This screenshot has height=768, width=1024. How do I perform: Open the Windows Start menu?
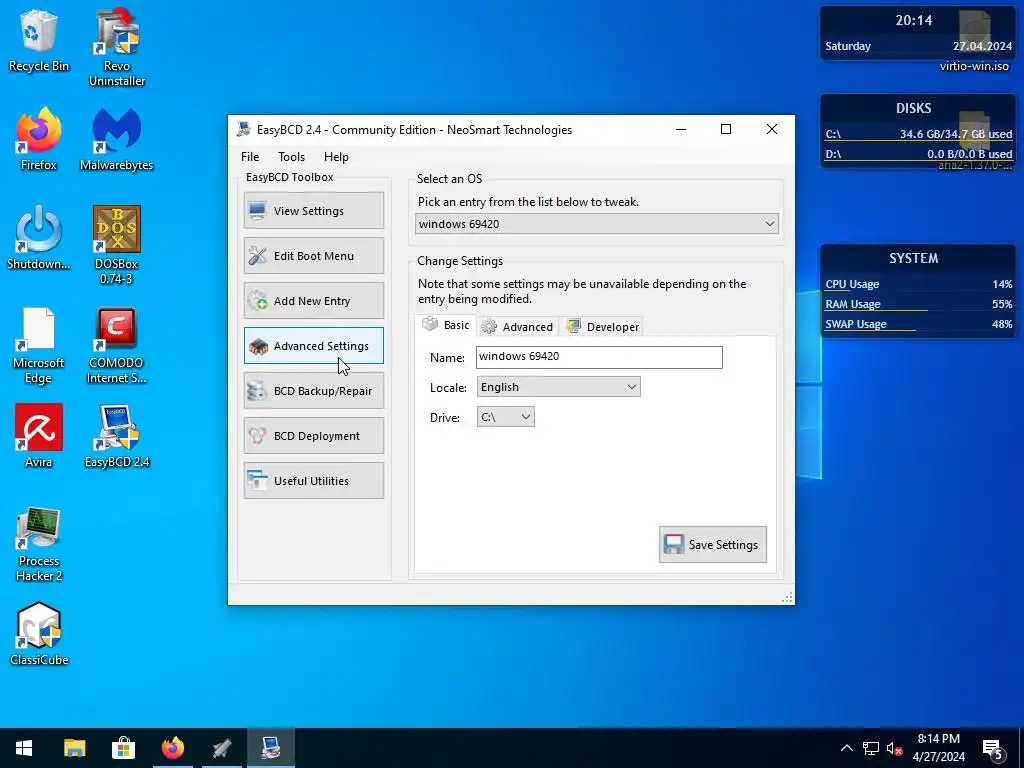24,748
